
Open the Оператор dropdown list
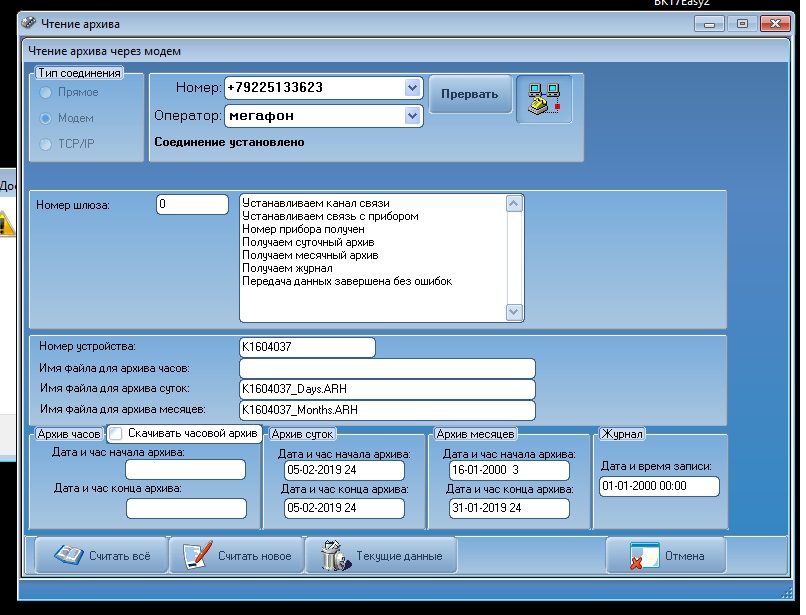pos(412,116)
